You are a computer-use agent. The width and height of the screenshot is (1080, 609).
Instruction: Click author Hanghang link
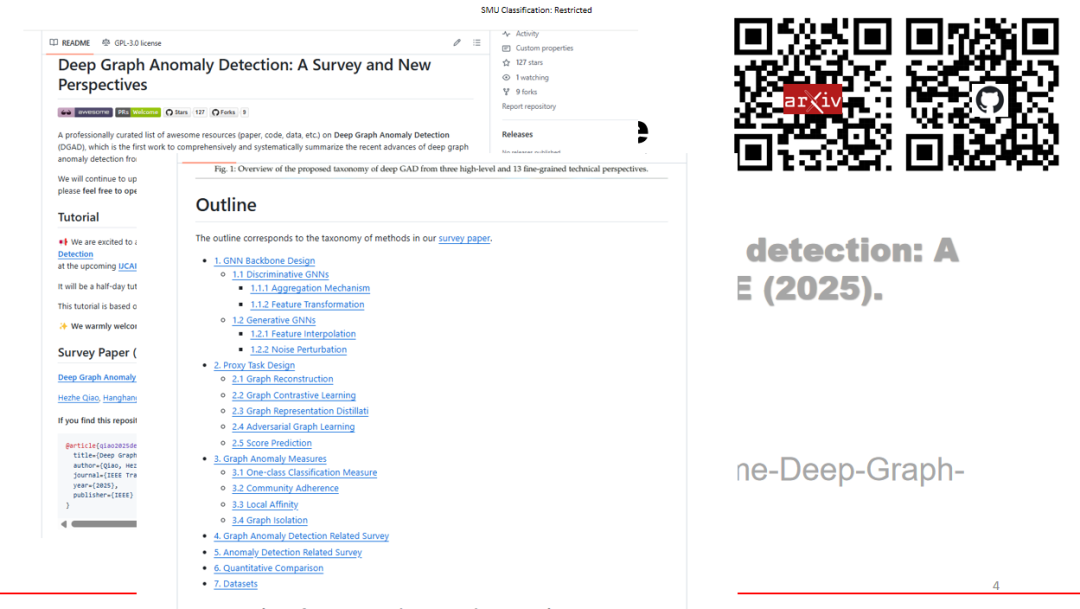coord(120,398)
